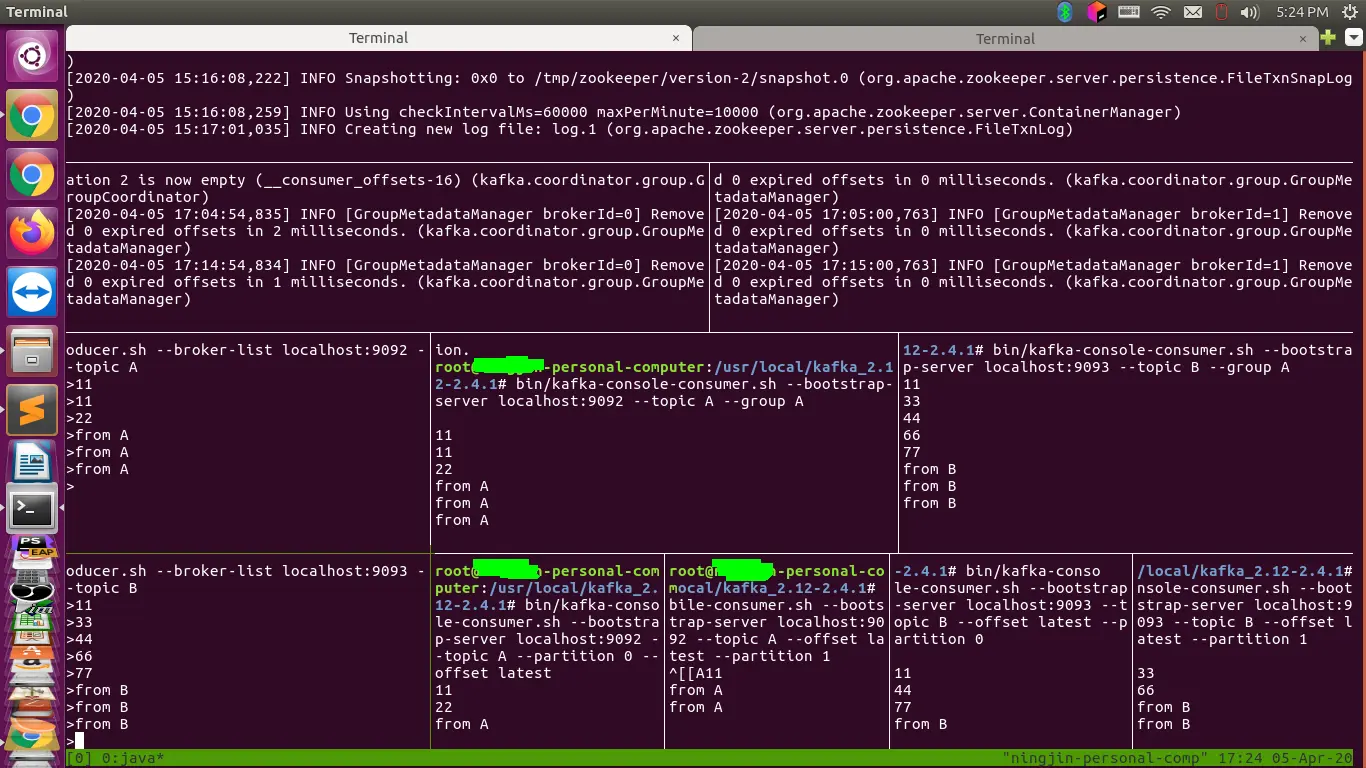Open the volume control indicator
Viewport: 1366px width, 768px height.
click(x=1249, y=12)
